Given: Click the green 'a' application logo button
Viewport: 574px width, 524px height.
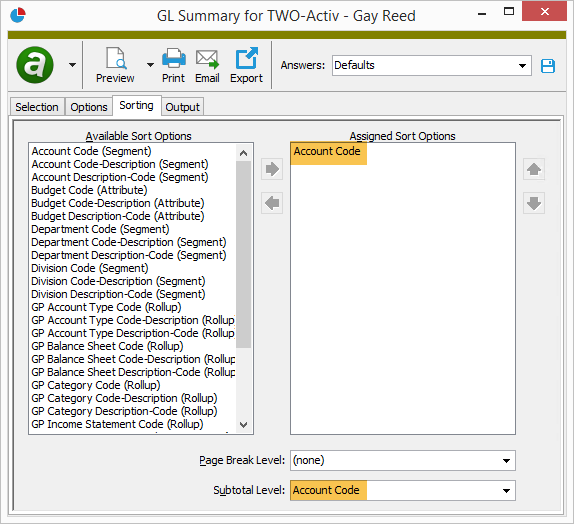Looking at the screenshot, I should pos(35,65).
